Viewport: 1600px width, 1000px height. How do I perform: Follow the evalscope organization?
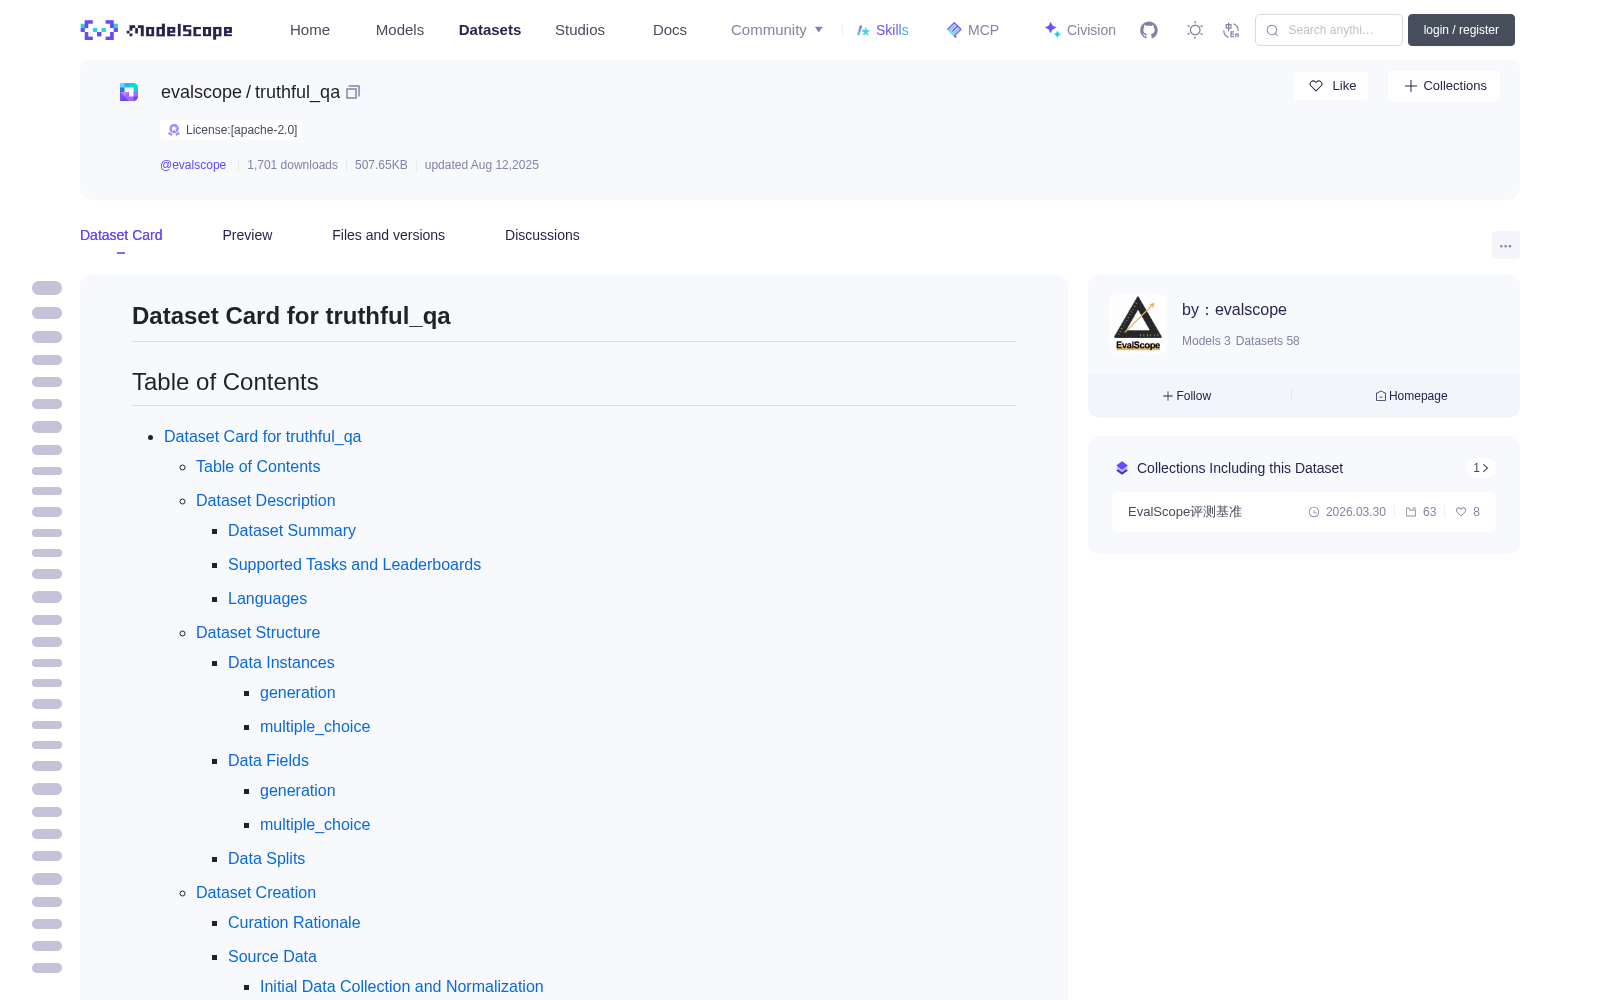coord(1187,396)
